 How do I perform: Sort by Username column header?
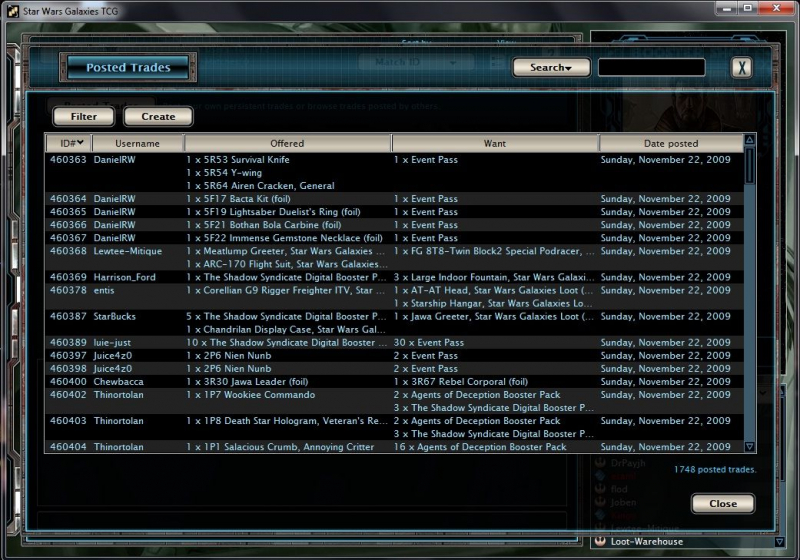coord(138,143)
